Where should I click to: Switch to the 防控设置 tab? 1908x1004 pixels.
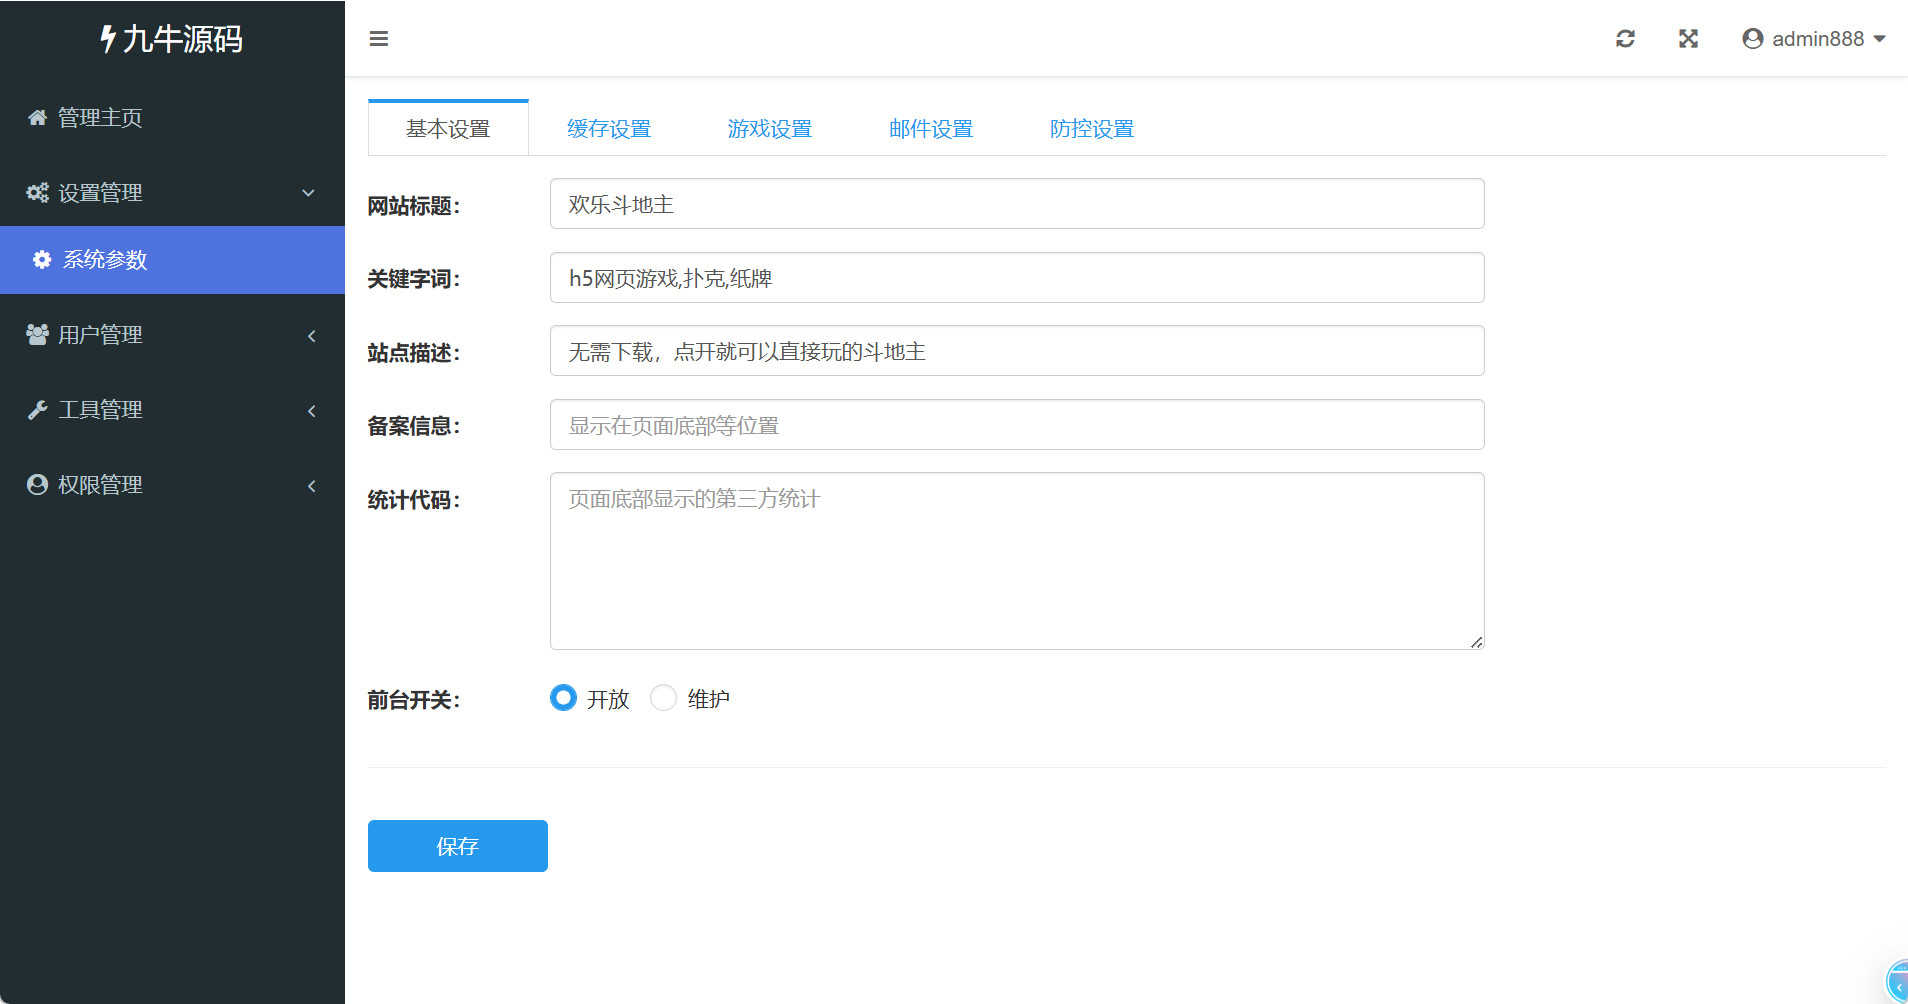click(x=1092, y=128)
